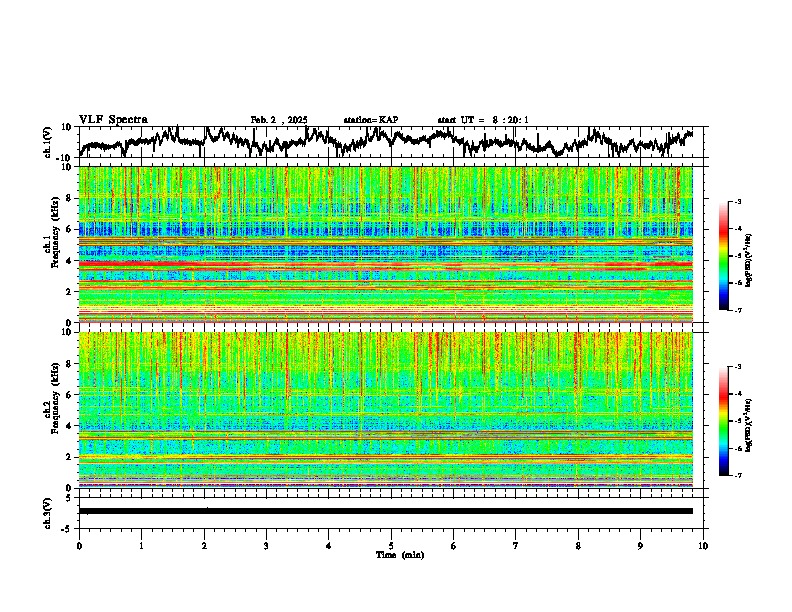Click the time axis tick label "10"
Viewport: 792px width, 612px height.
(x=703, y=546)
